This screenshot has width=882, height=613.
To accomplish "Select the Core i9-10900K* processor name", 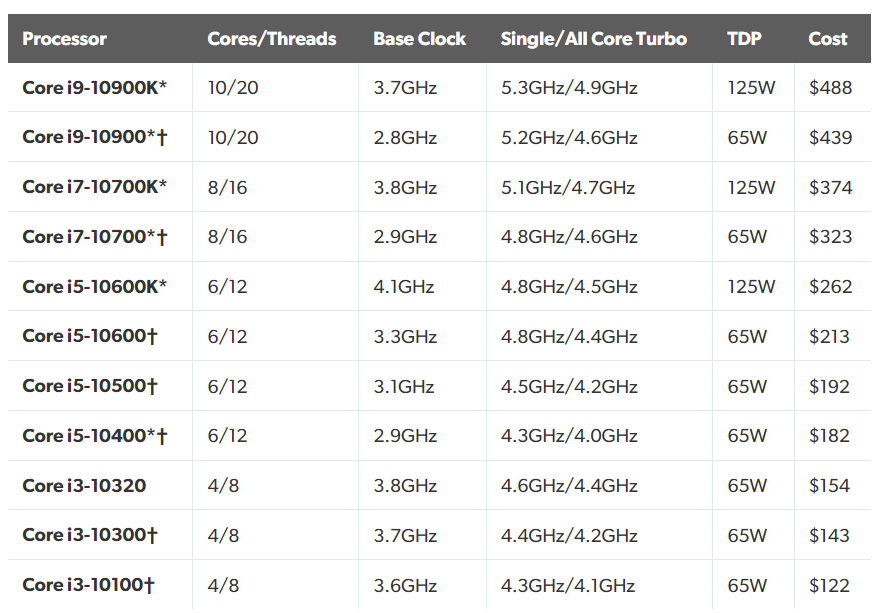I will coord(94,88).
